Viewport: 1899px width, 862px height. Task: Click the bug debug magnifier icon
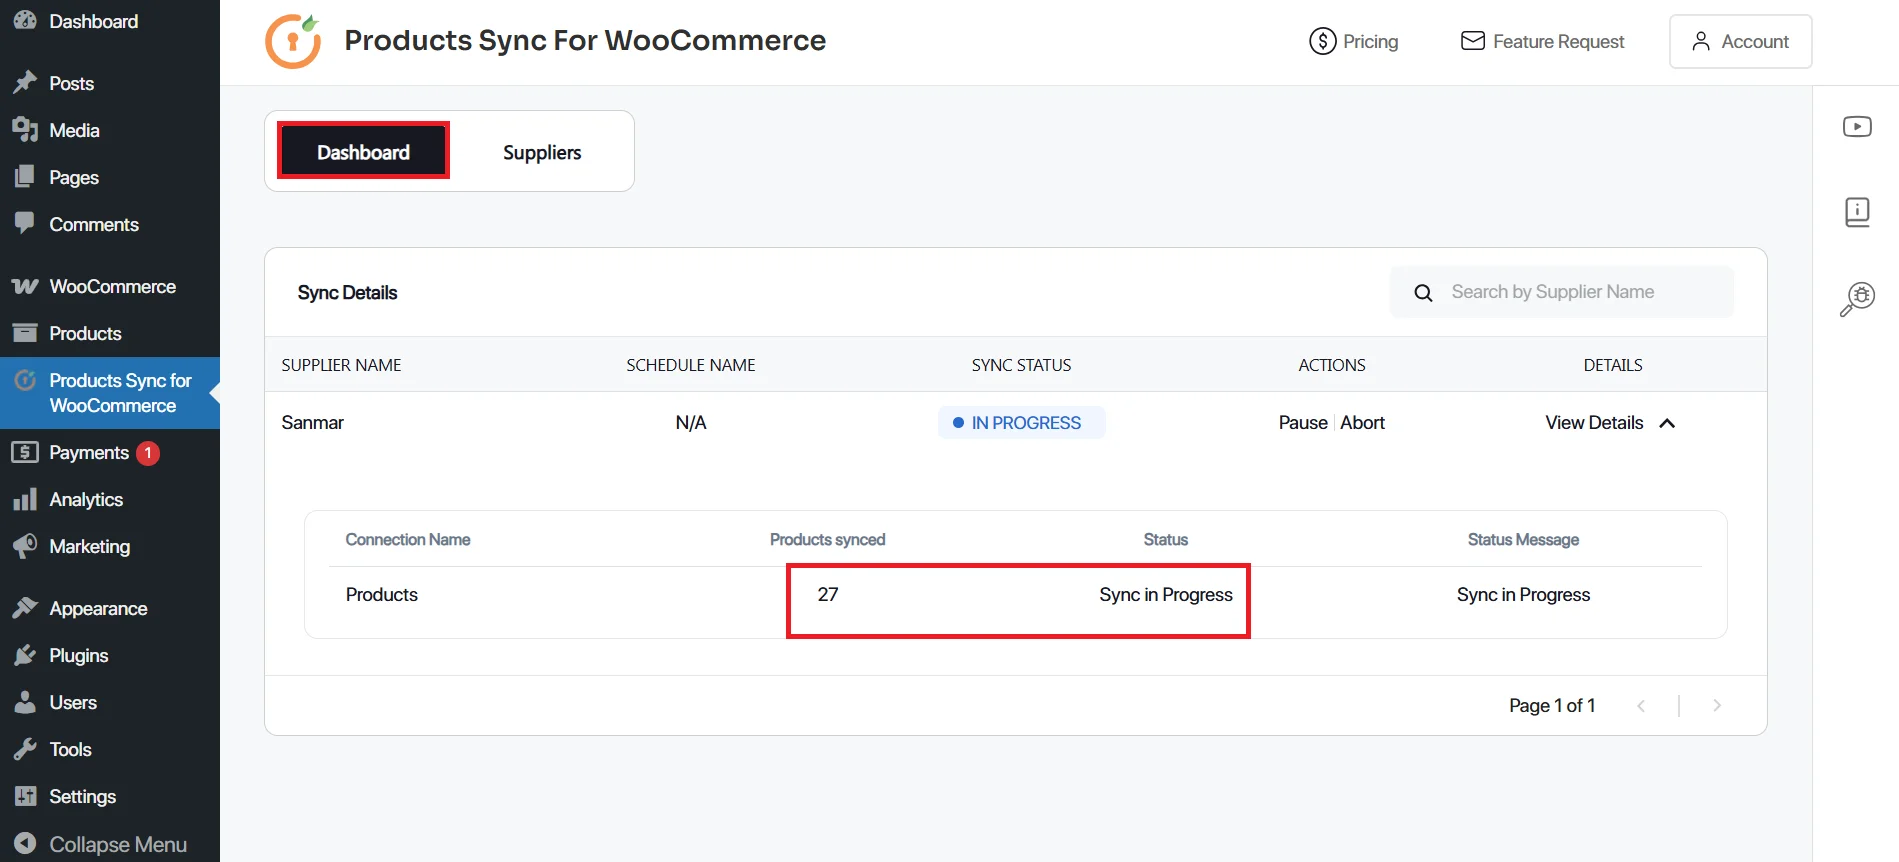(x=1857, y=299)
